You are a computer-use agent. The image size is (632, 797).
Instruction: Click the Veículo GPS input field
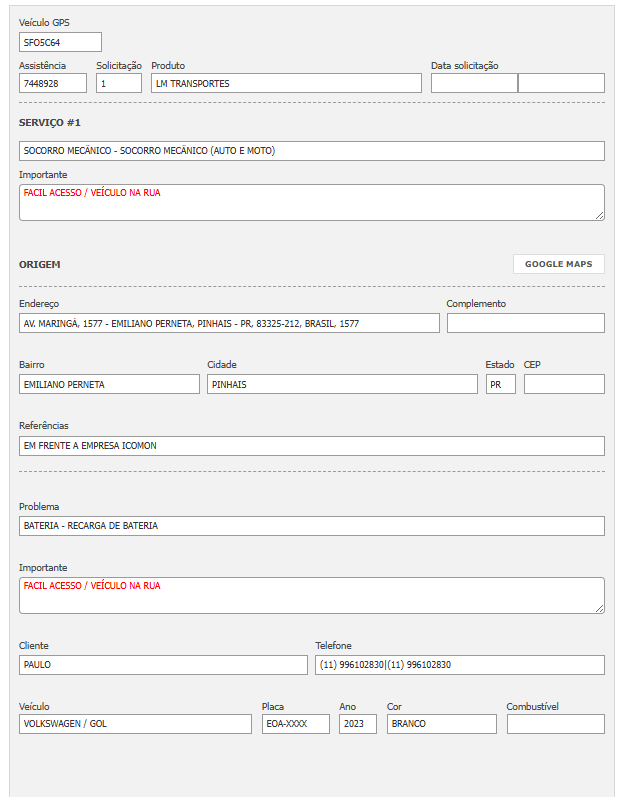[x=60, y=42]
